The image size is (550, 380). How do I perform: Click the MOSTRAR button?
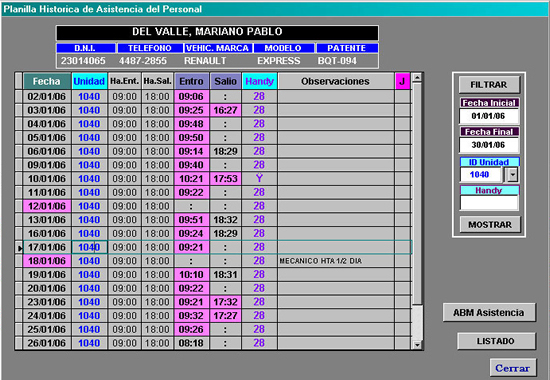coord(490,225)
